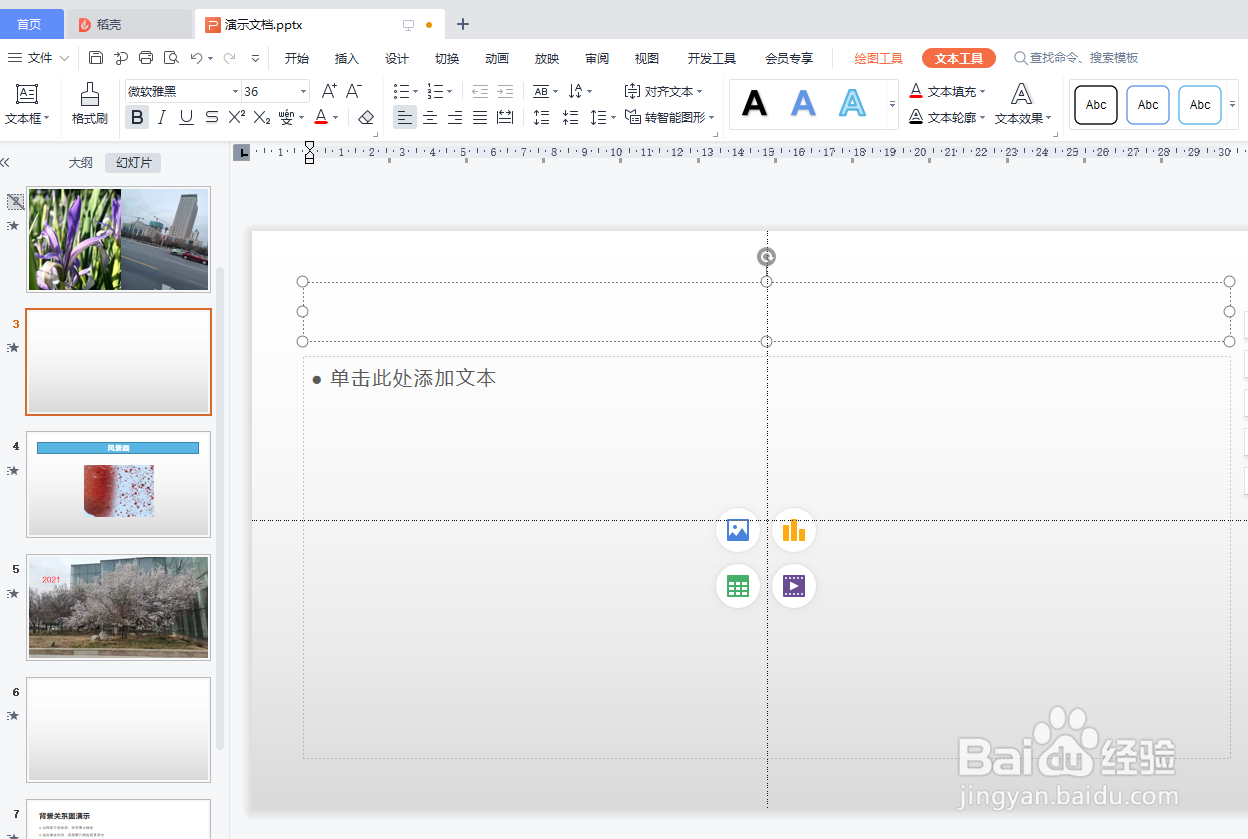Toggle Italic formatting
Screen dimensions: 1248x839
pyautogui.click(x=162, y=117)
